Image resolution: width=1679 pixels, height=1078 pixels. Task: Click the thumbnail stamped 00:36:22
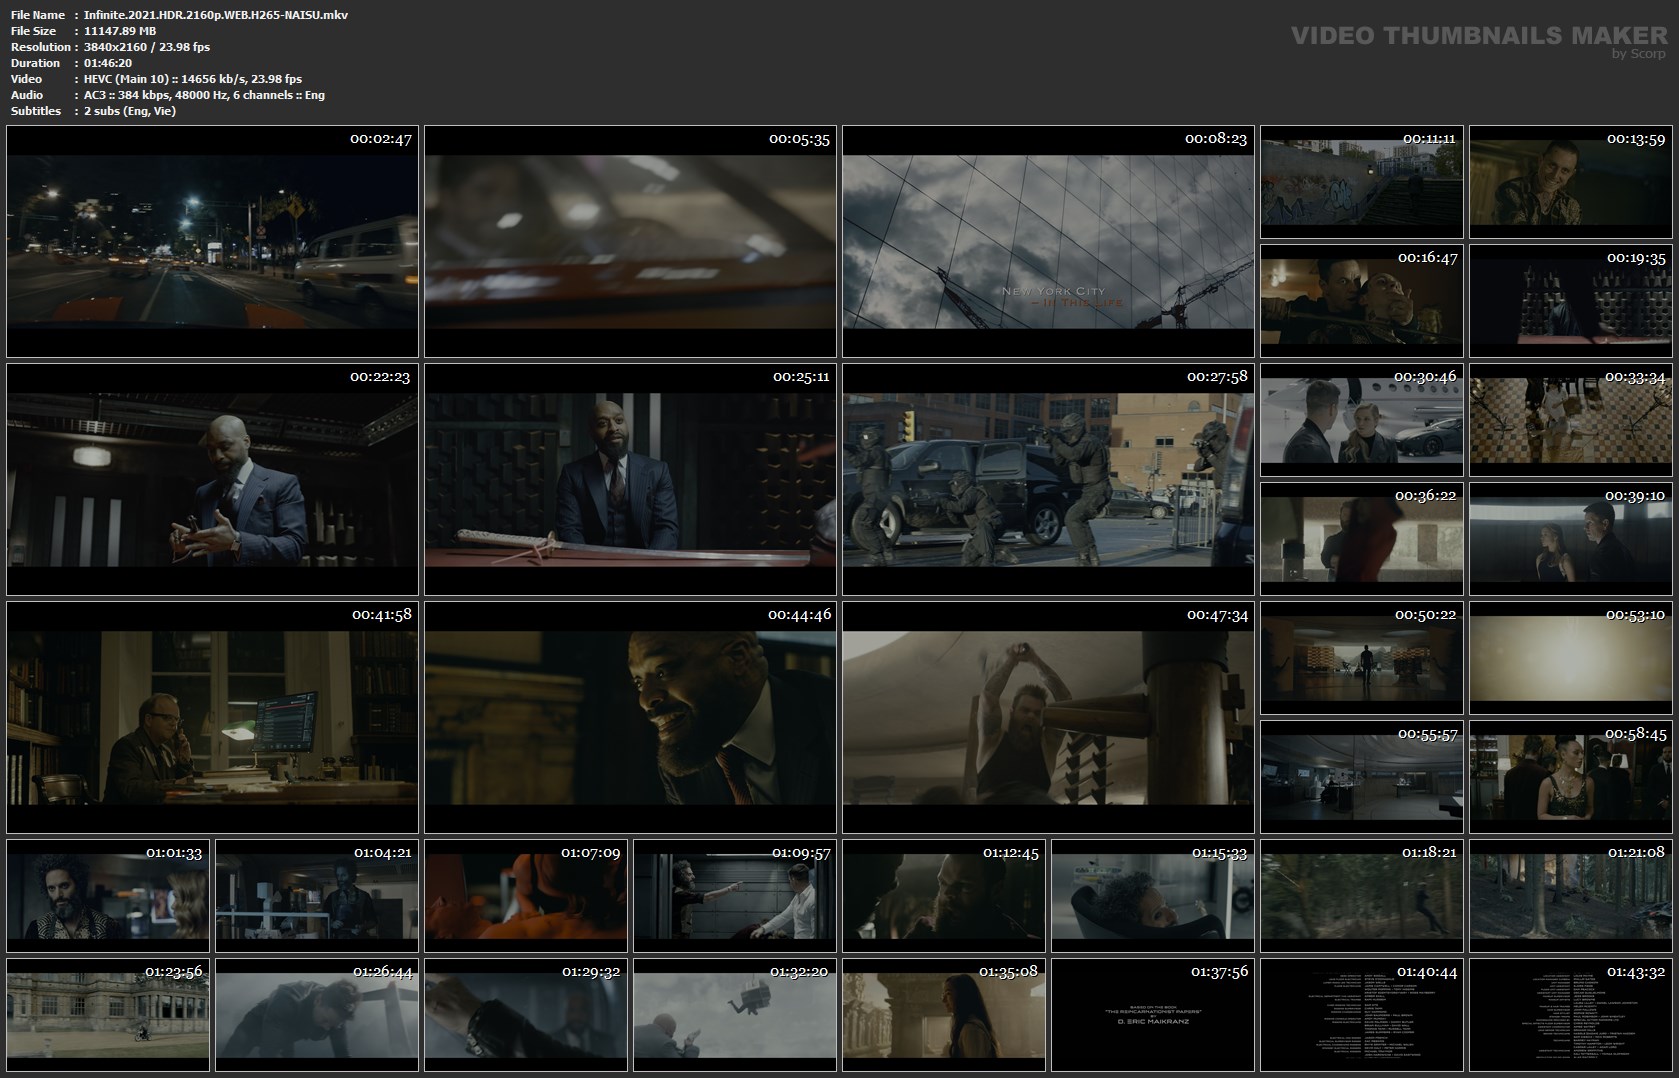click(x=1362, y=539)
